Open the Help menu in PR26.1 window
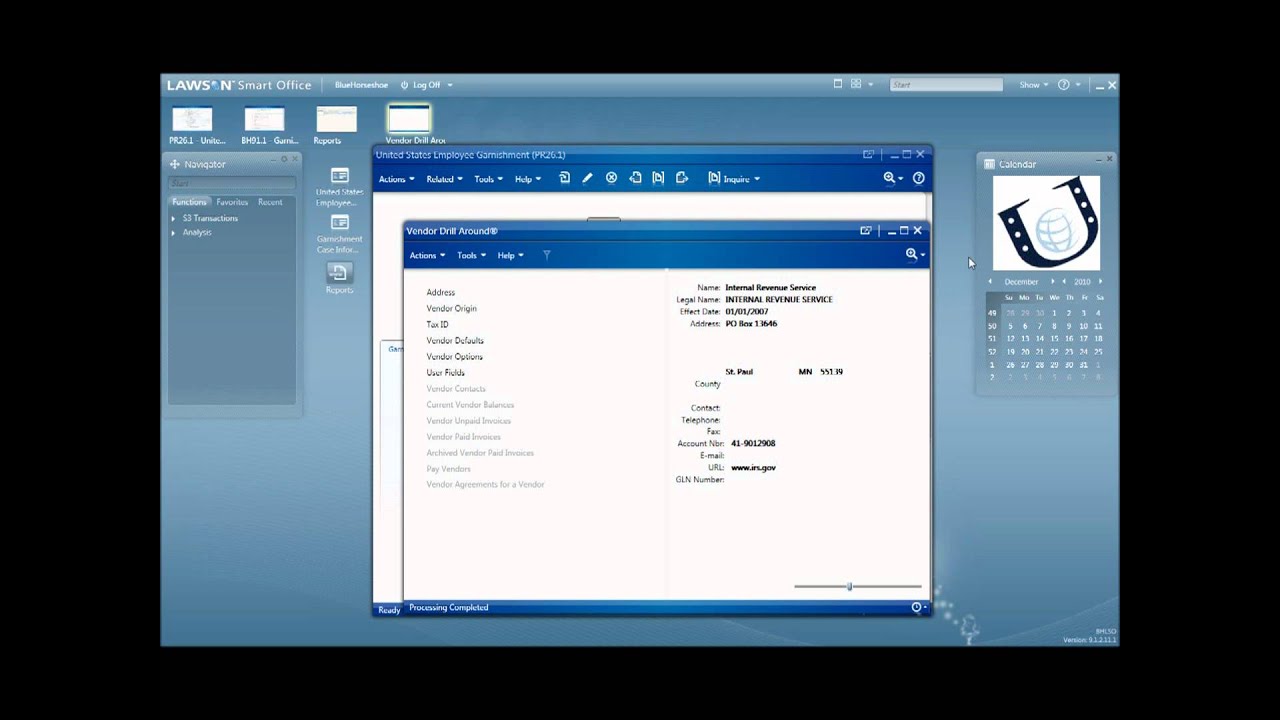 point(527,179)
